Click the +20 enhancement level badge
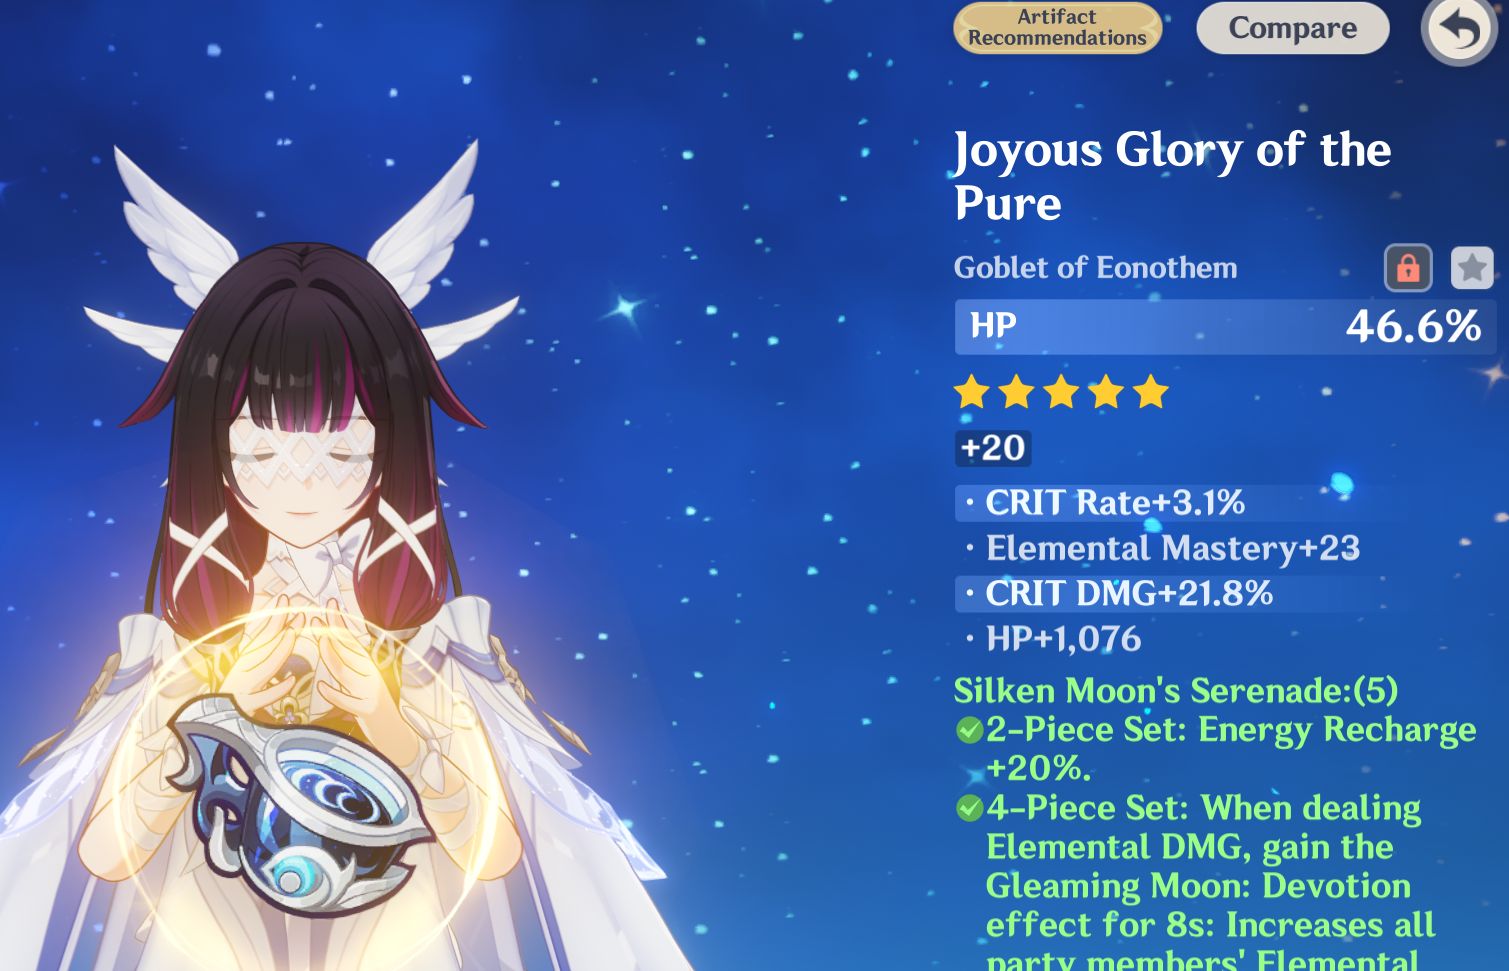This screenshot has width=1509, height=971. click(x=993, y=448)
